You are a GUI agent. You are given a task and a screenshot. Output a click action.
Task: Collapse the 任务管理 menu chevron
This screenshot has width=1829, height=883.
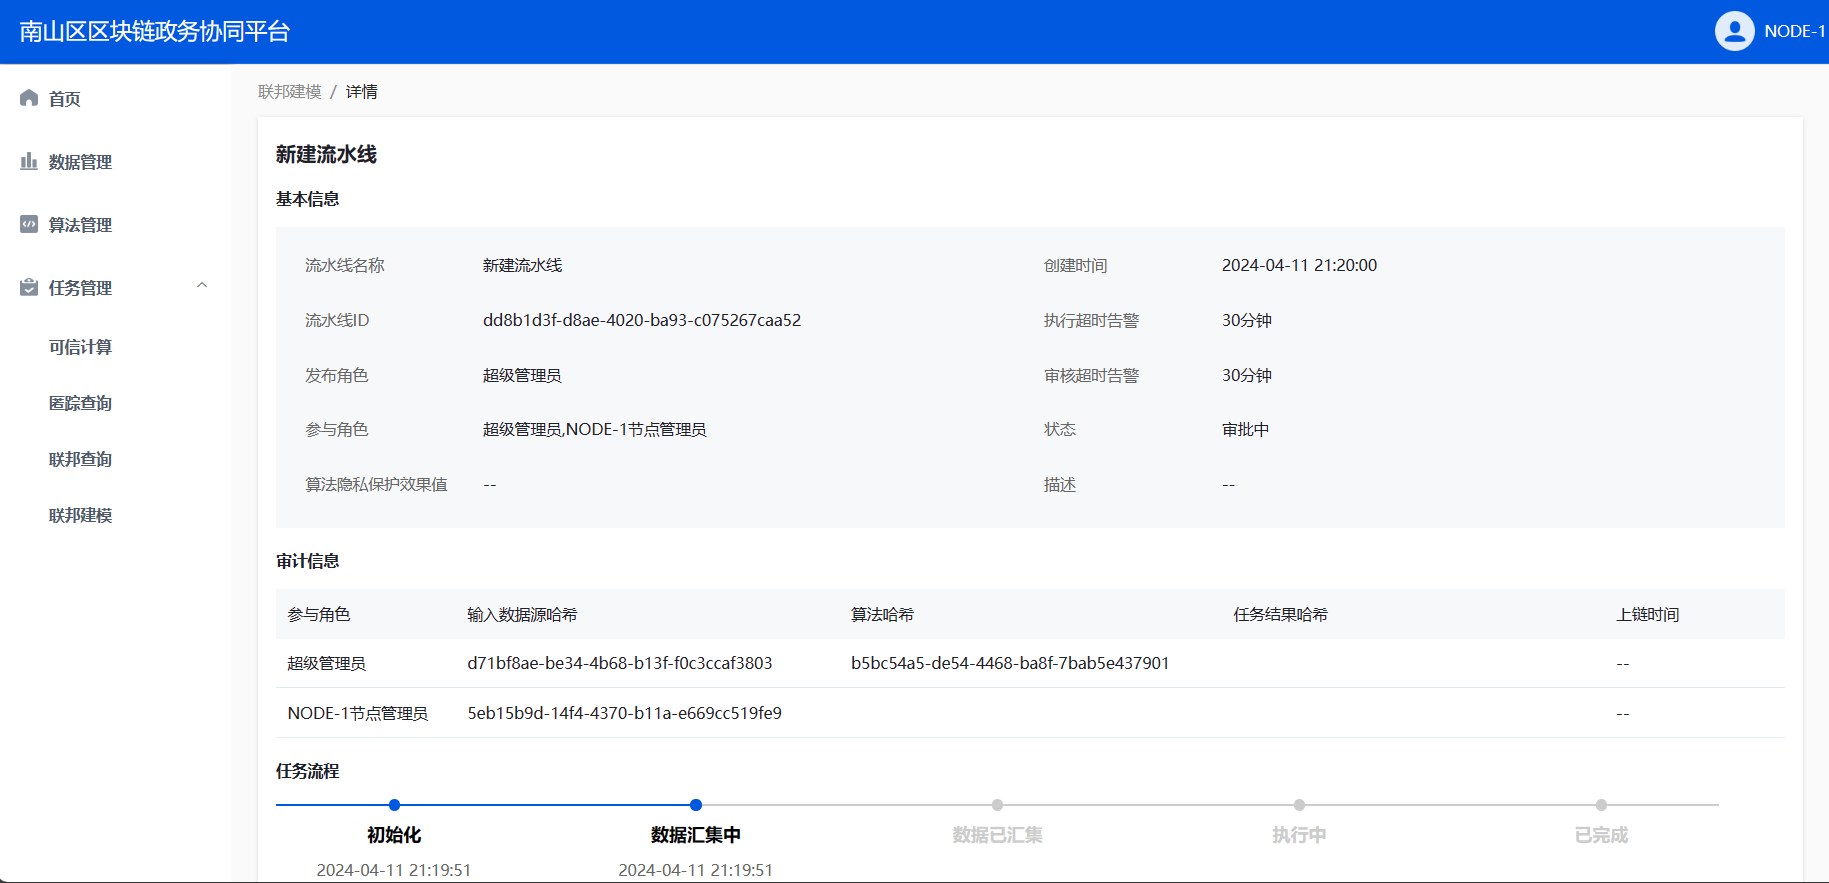click(x=202, y=285)
